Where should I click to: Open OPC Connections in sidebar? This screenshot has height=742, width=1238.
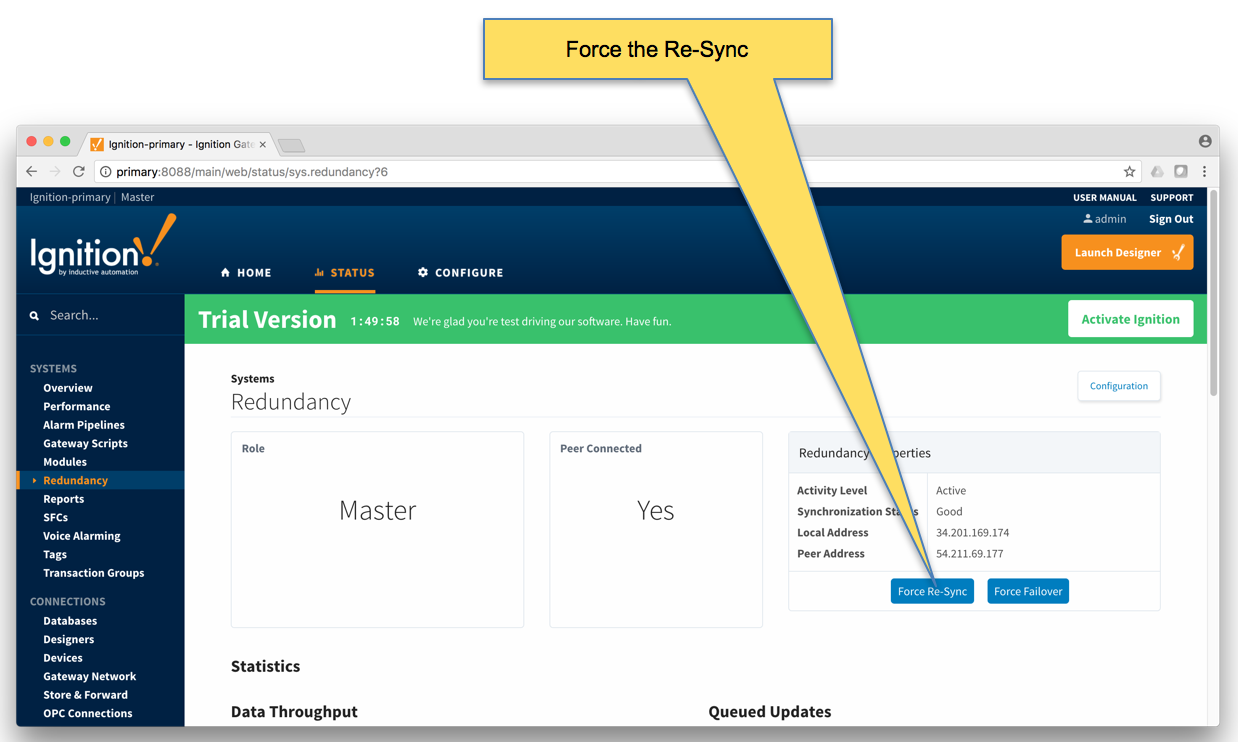click(x=88, y=714)
